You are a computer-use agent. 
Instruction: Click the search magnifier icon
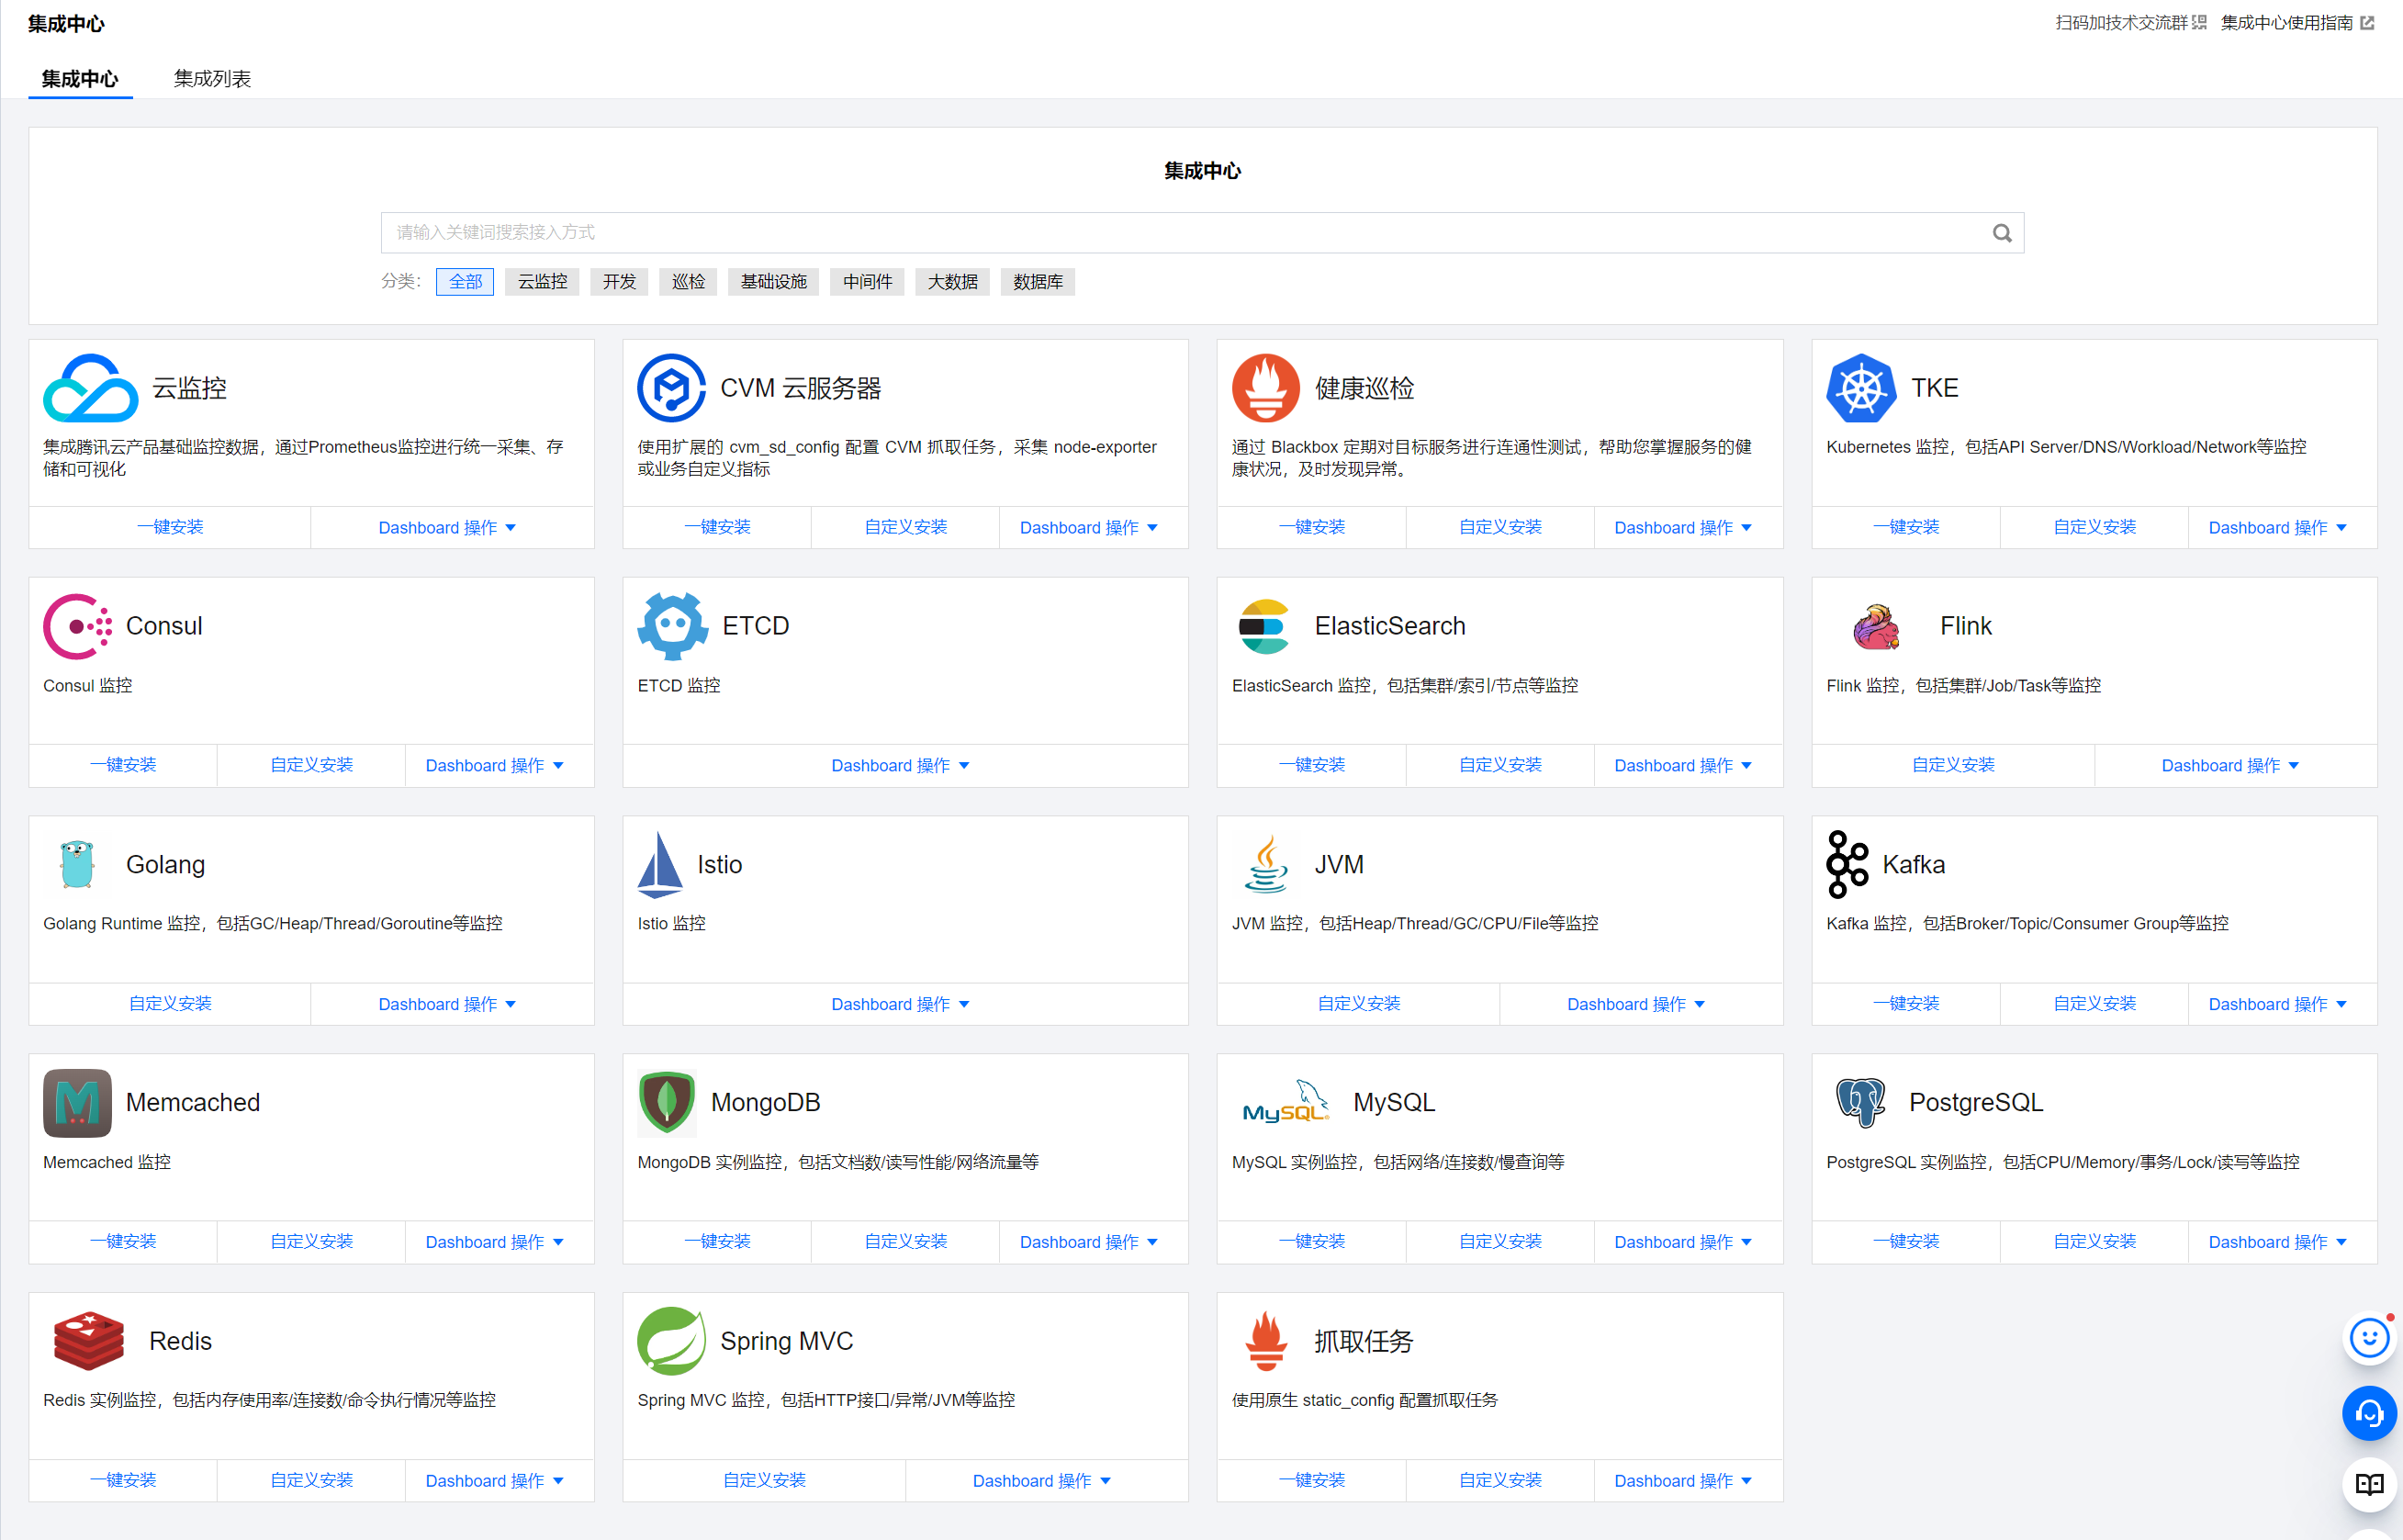coord(2001,233)
